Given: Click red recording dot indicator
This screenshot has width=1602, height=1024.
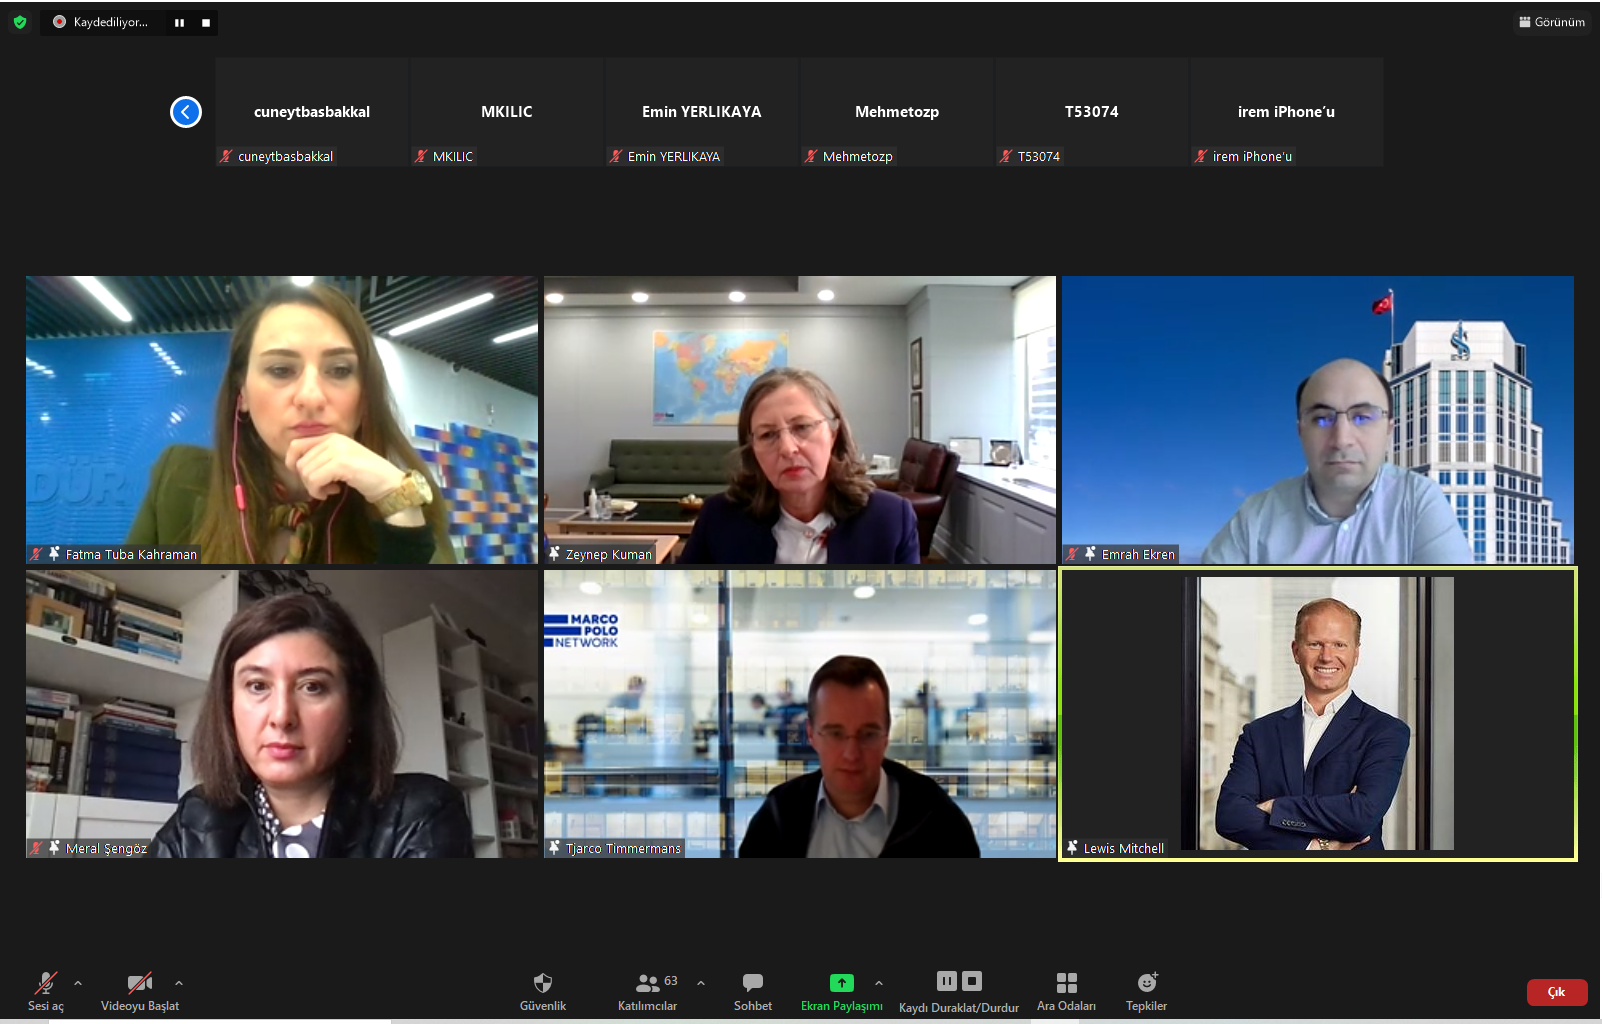Looking at the screenshot, I should 59,22.
